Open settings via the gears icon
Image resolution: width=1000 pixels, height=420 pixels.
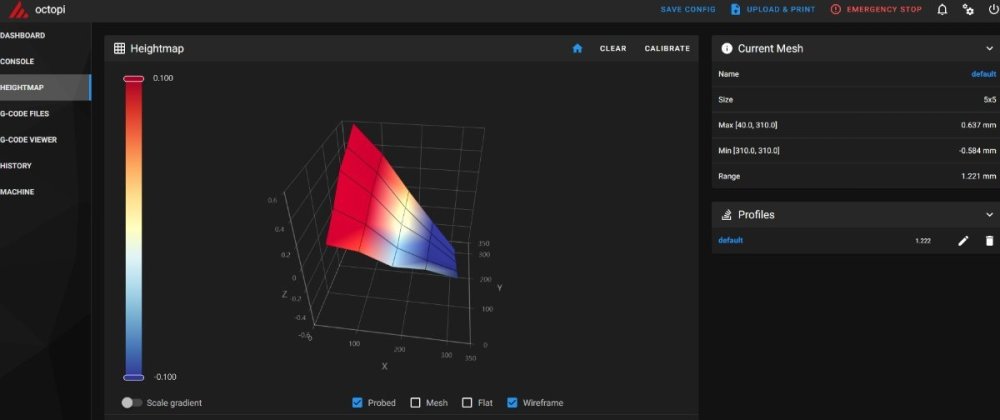968,10
